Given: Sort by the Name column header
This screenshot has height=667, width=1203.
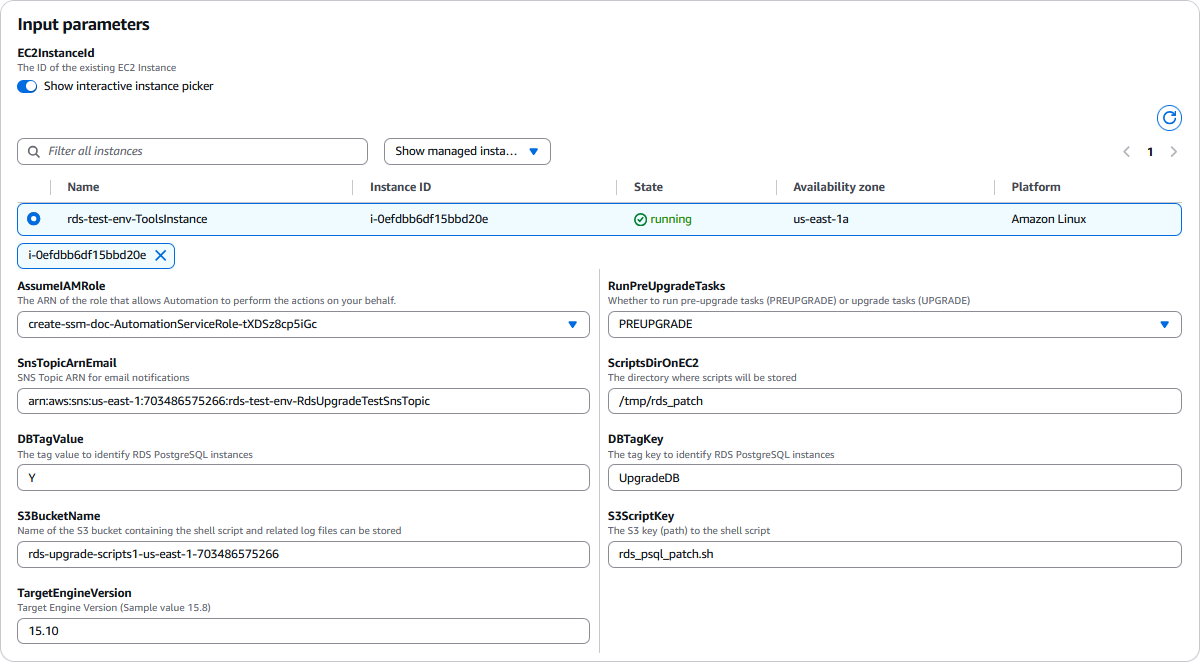Looking at the screenshot, I should coord(83,187).
